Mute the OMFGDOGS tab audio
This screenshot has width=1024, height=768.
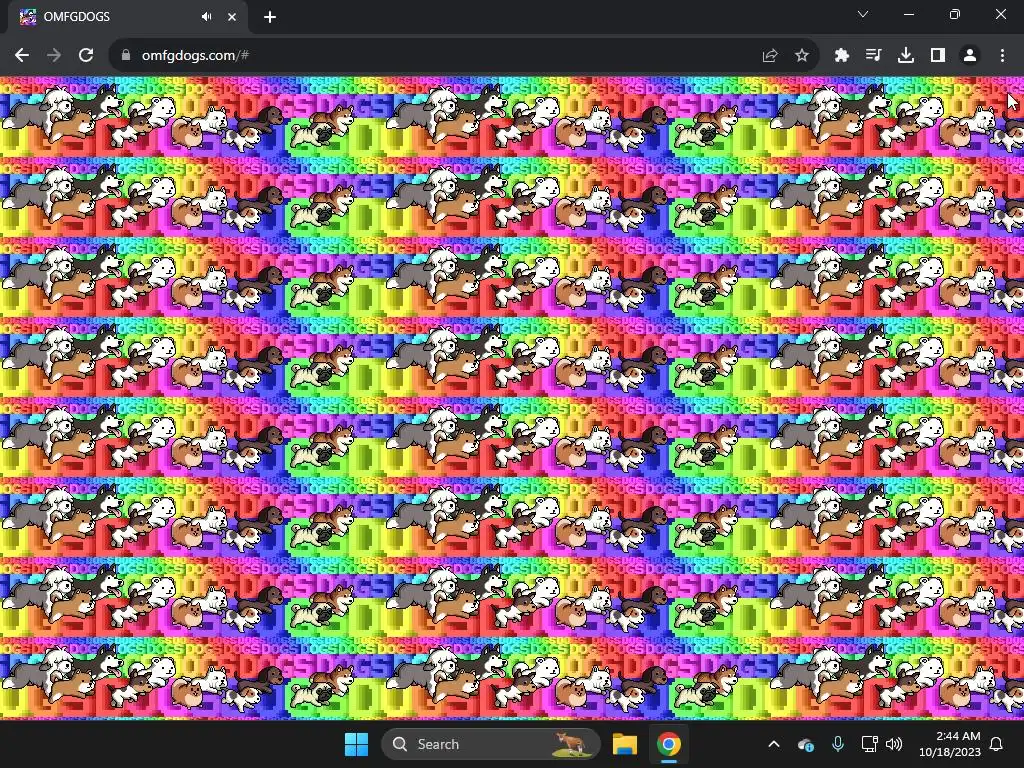206,17
